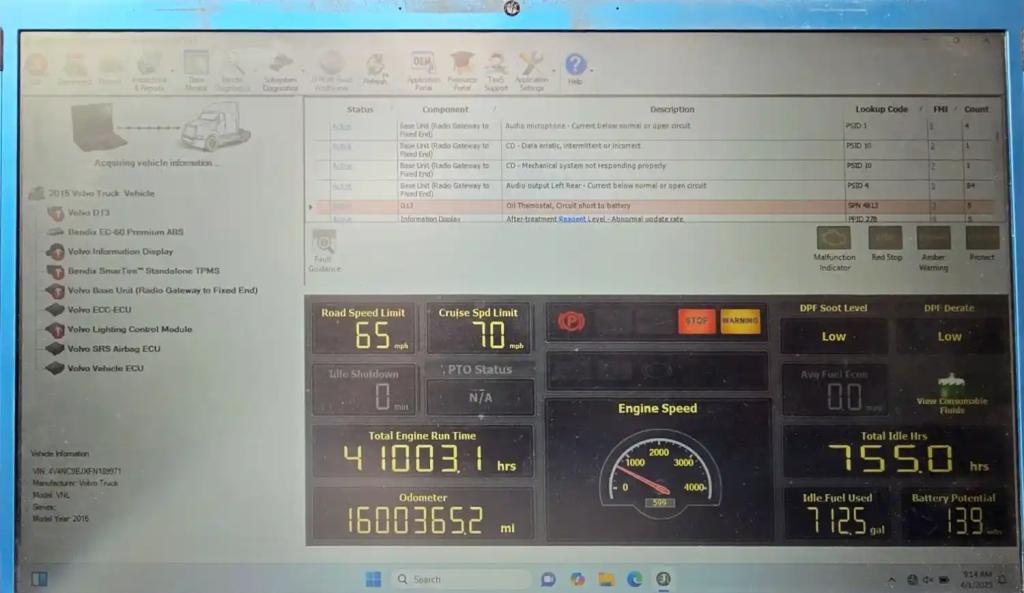Toggle the Malfunction Indicator lamp
The width and height of the screenshot is (1024, 593).
click(x=834, y=239)
